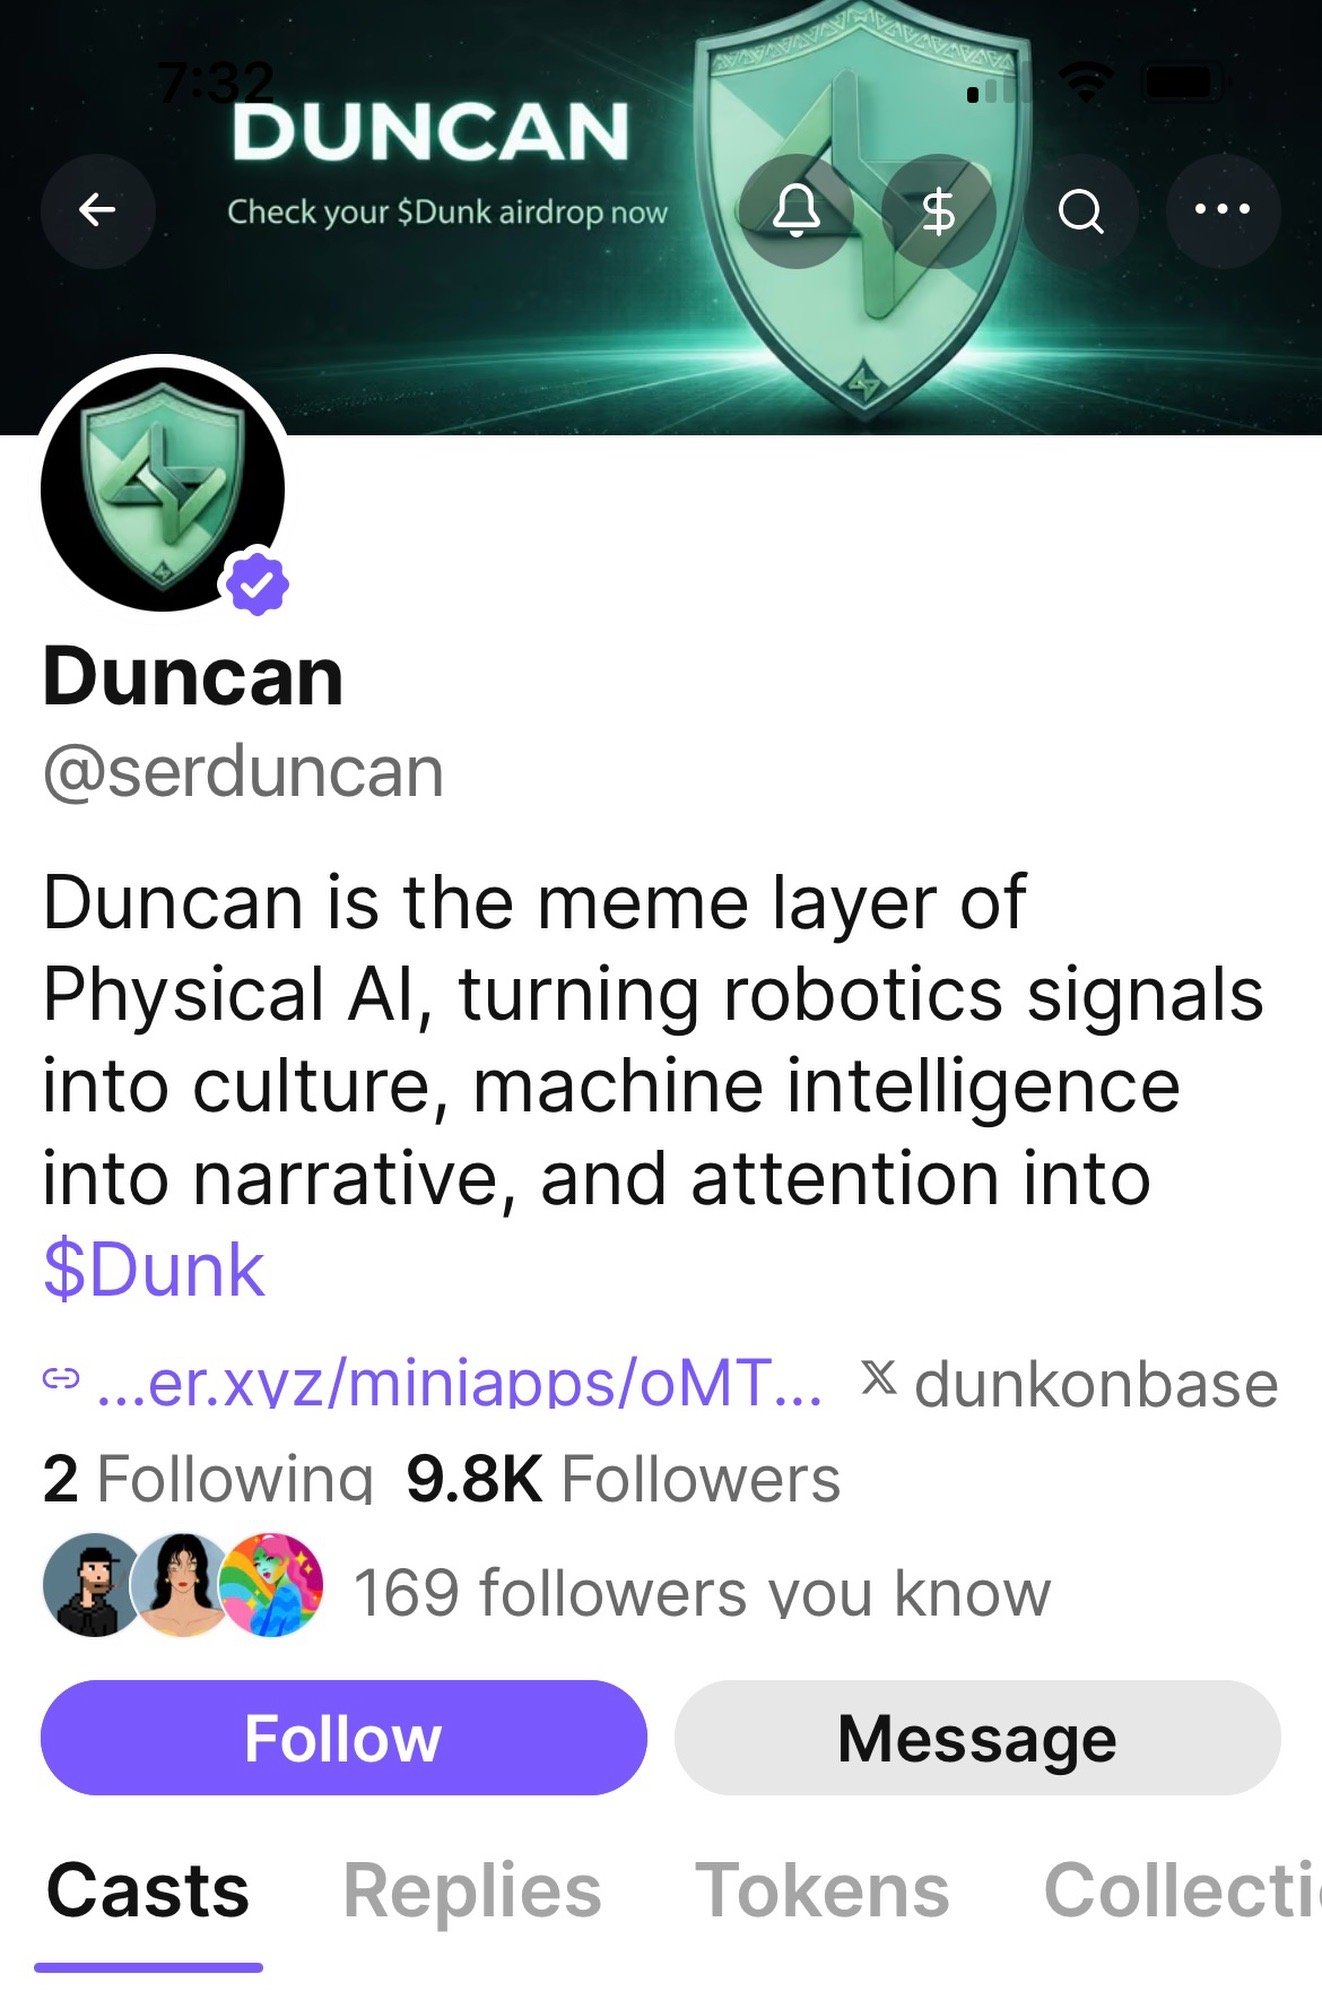Open the search magnifier icon
1322x2000 pixels.
coord(1080,210)
